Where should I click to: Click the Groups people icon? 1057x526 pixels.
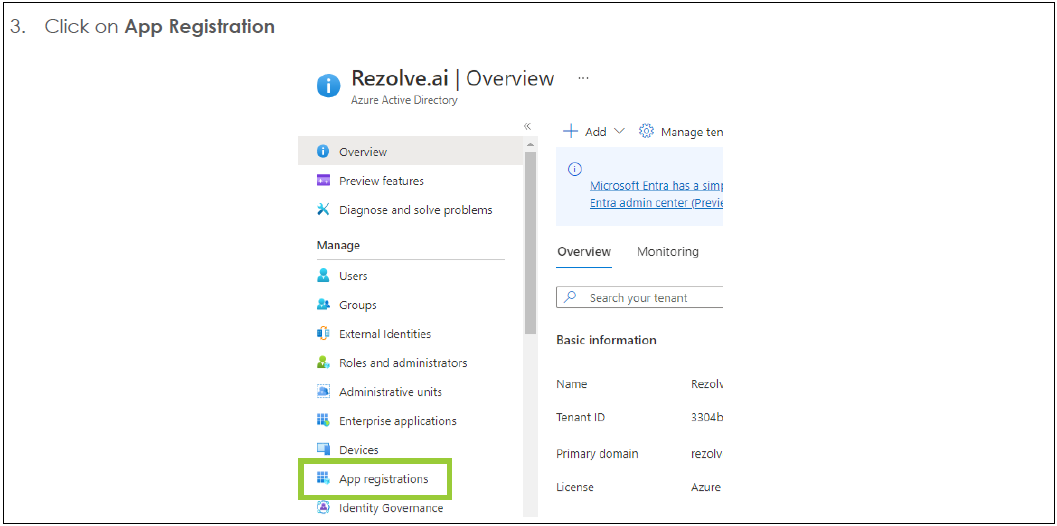(323, 305)
